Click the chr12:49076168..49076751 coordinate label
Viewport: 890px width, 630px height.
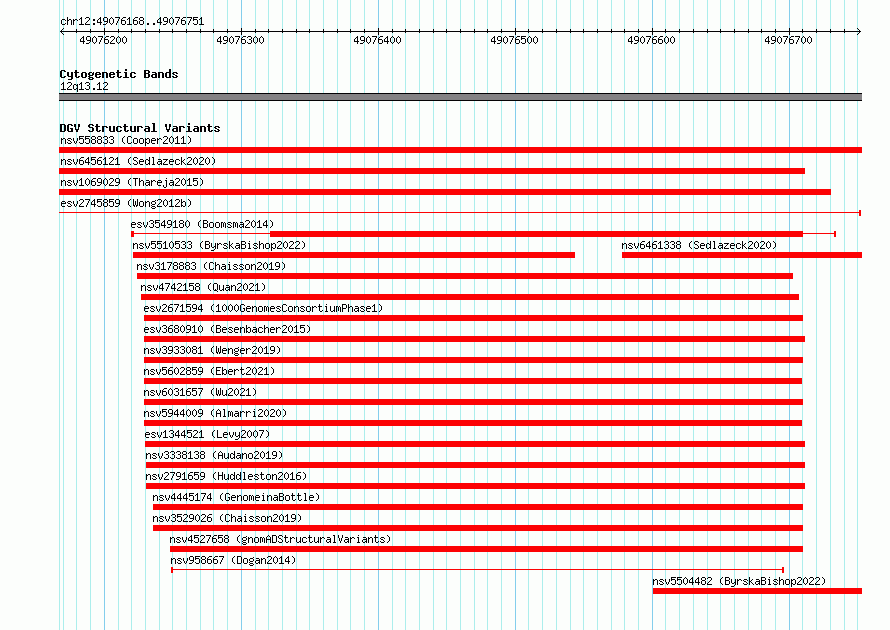(132, 21)
